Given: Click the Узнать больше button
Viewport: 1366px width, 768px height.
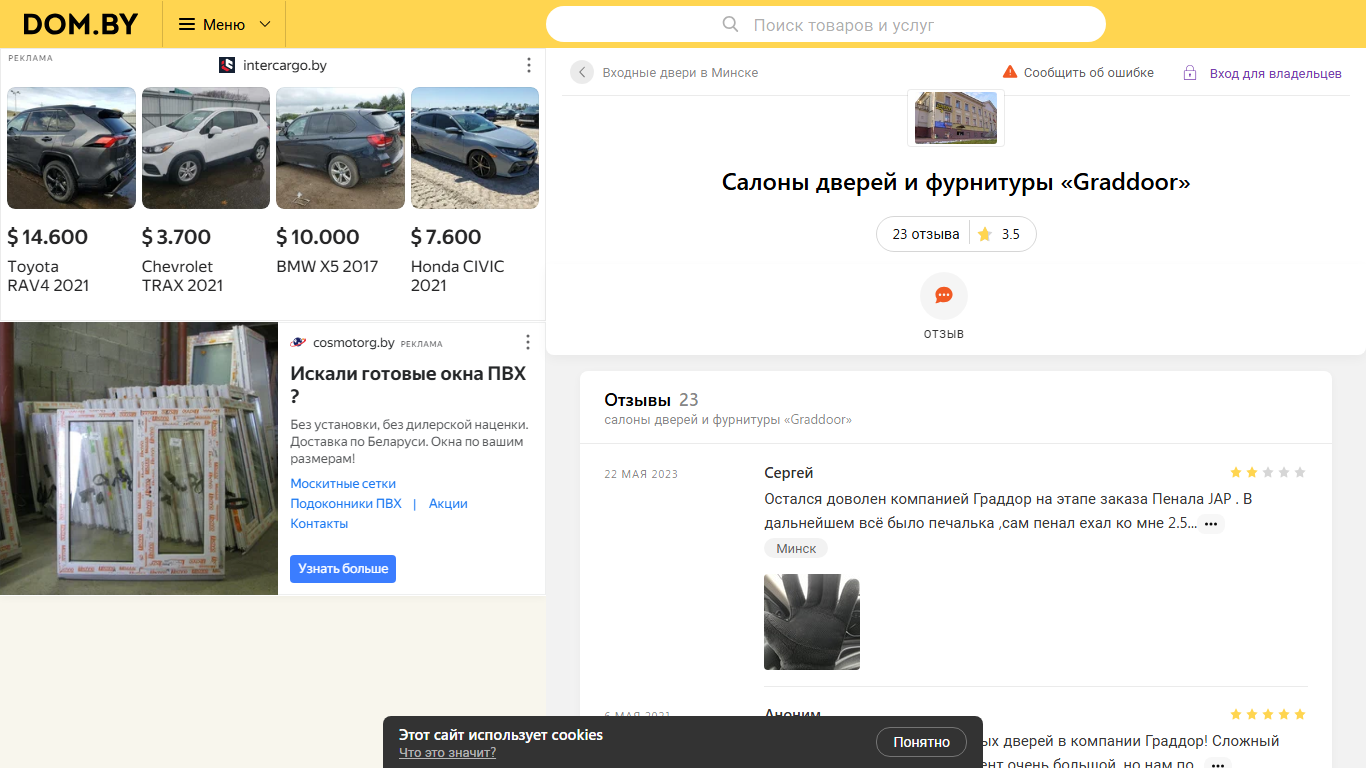Looking at the screenshot, I should [x=343, y=568].
